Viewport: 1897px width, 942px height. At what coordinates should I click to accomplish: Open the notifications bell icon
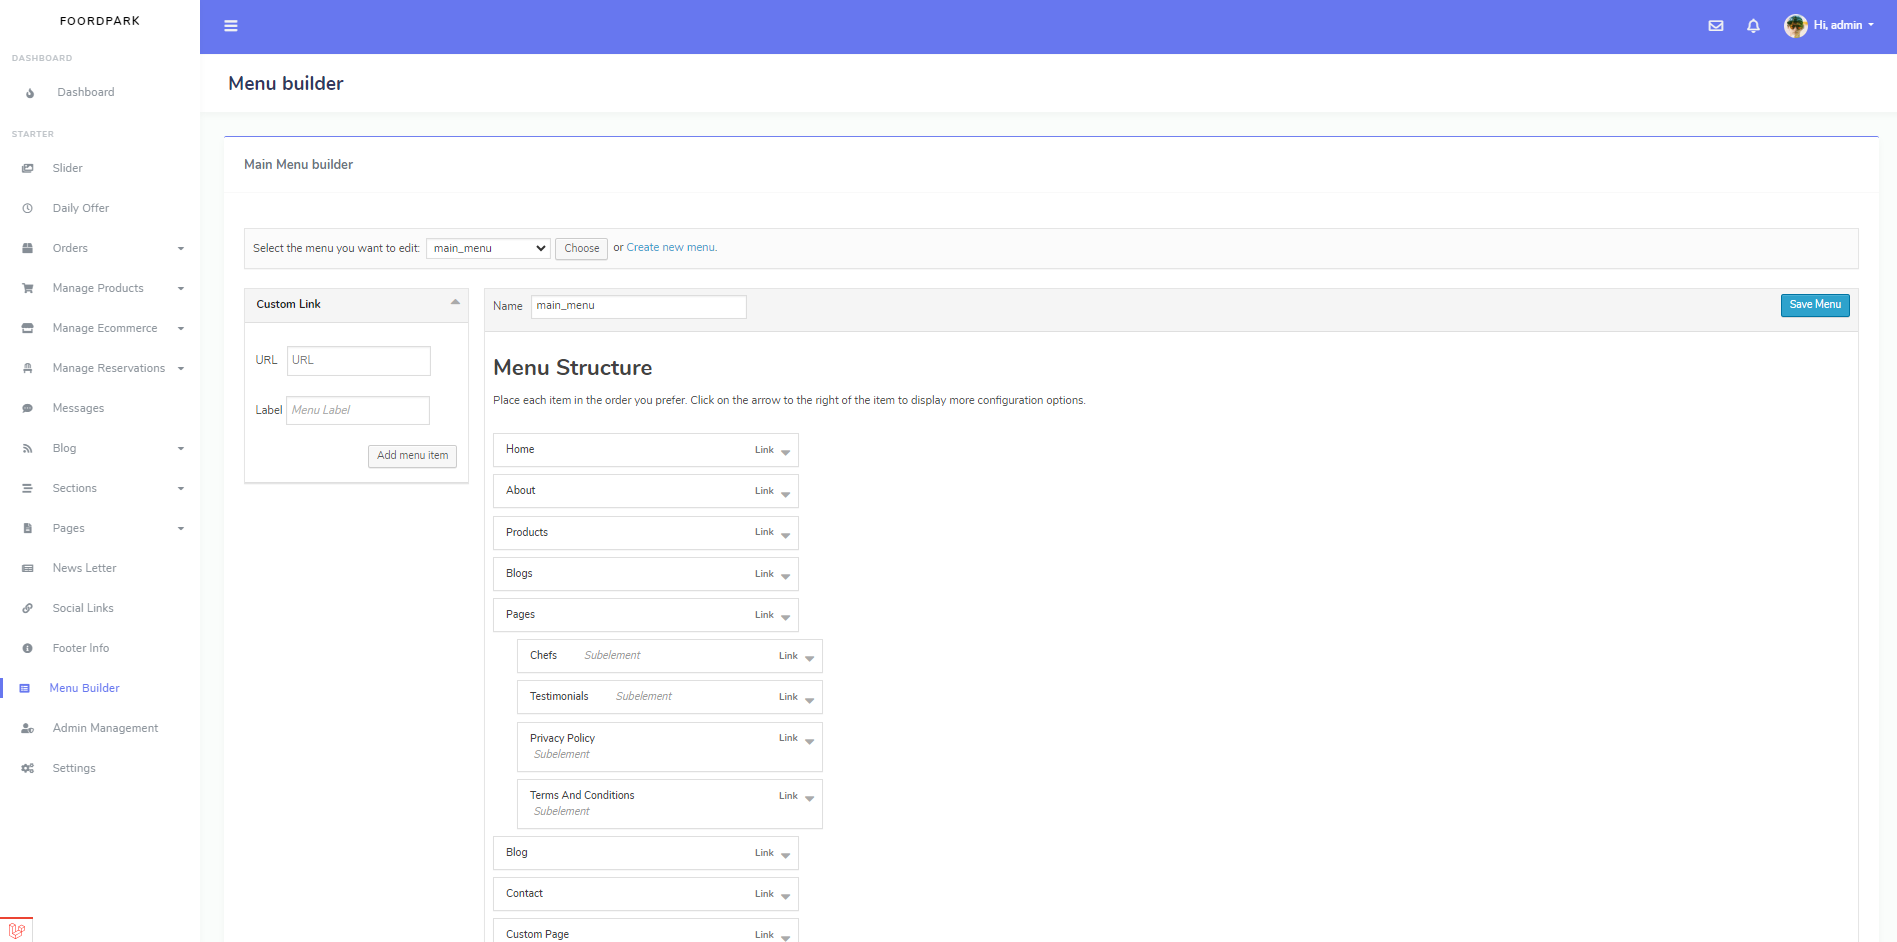[1753, 26]
